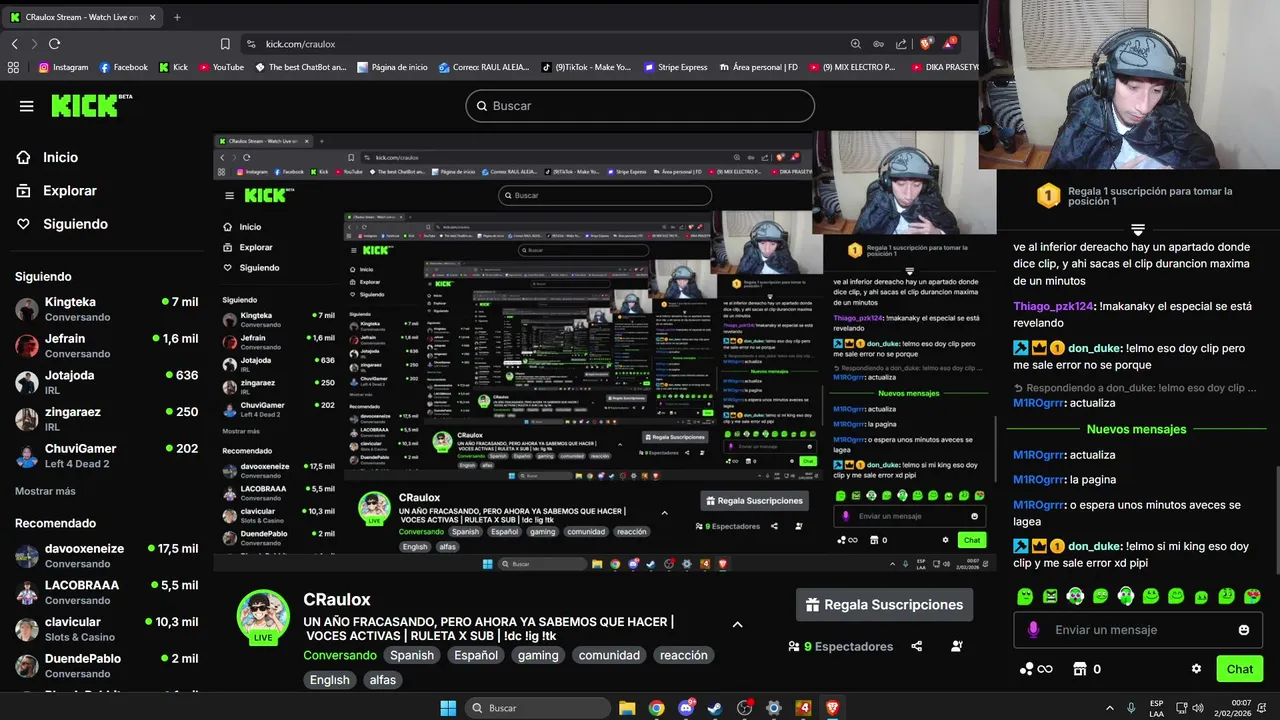Insert the angry green emote
Image resolution: width=1280 pixels, height=720 pixels.
[1050, 596]
